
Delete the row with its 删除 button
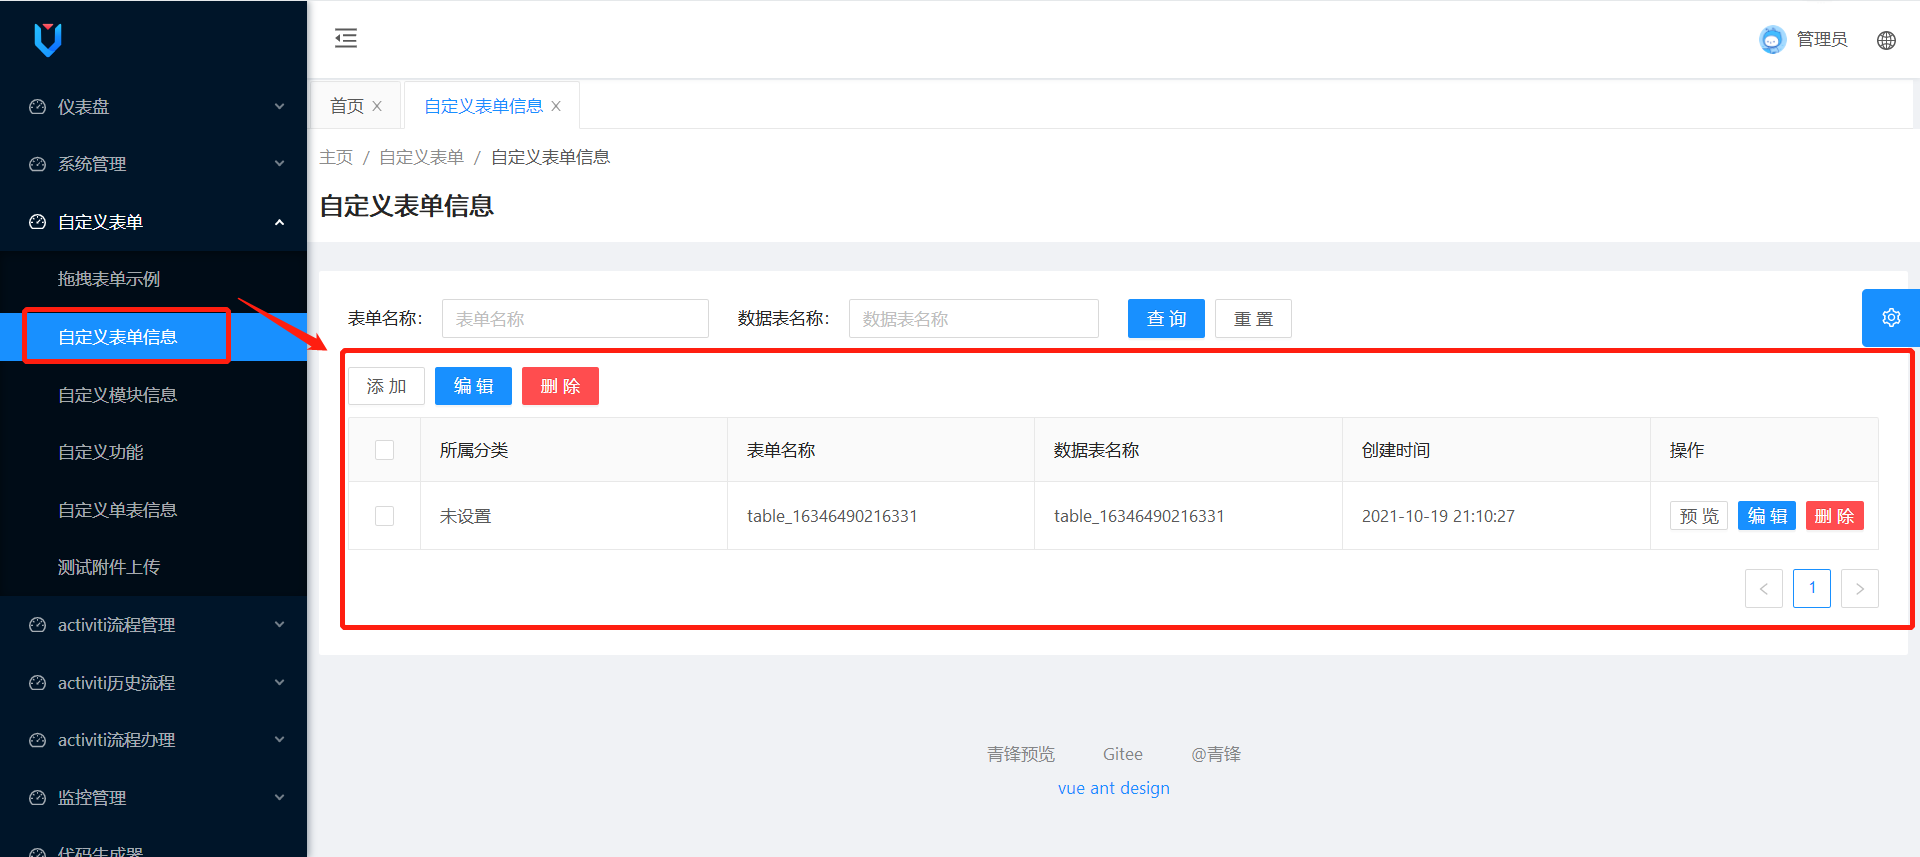[1835, 516]
